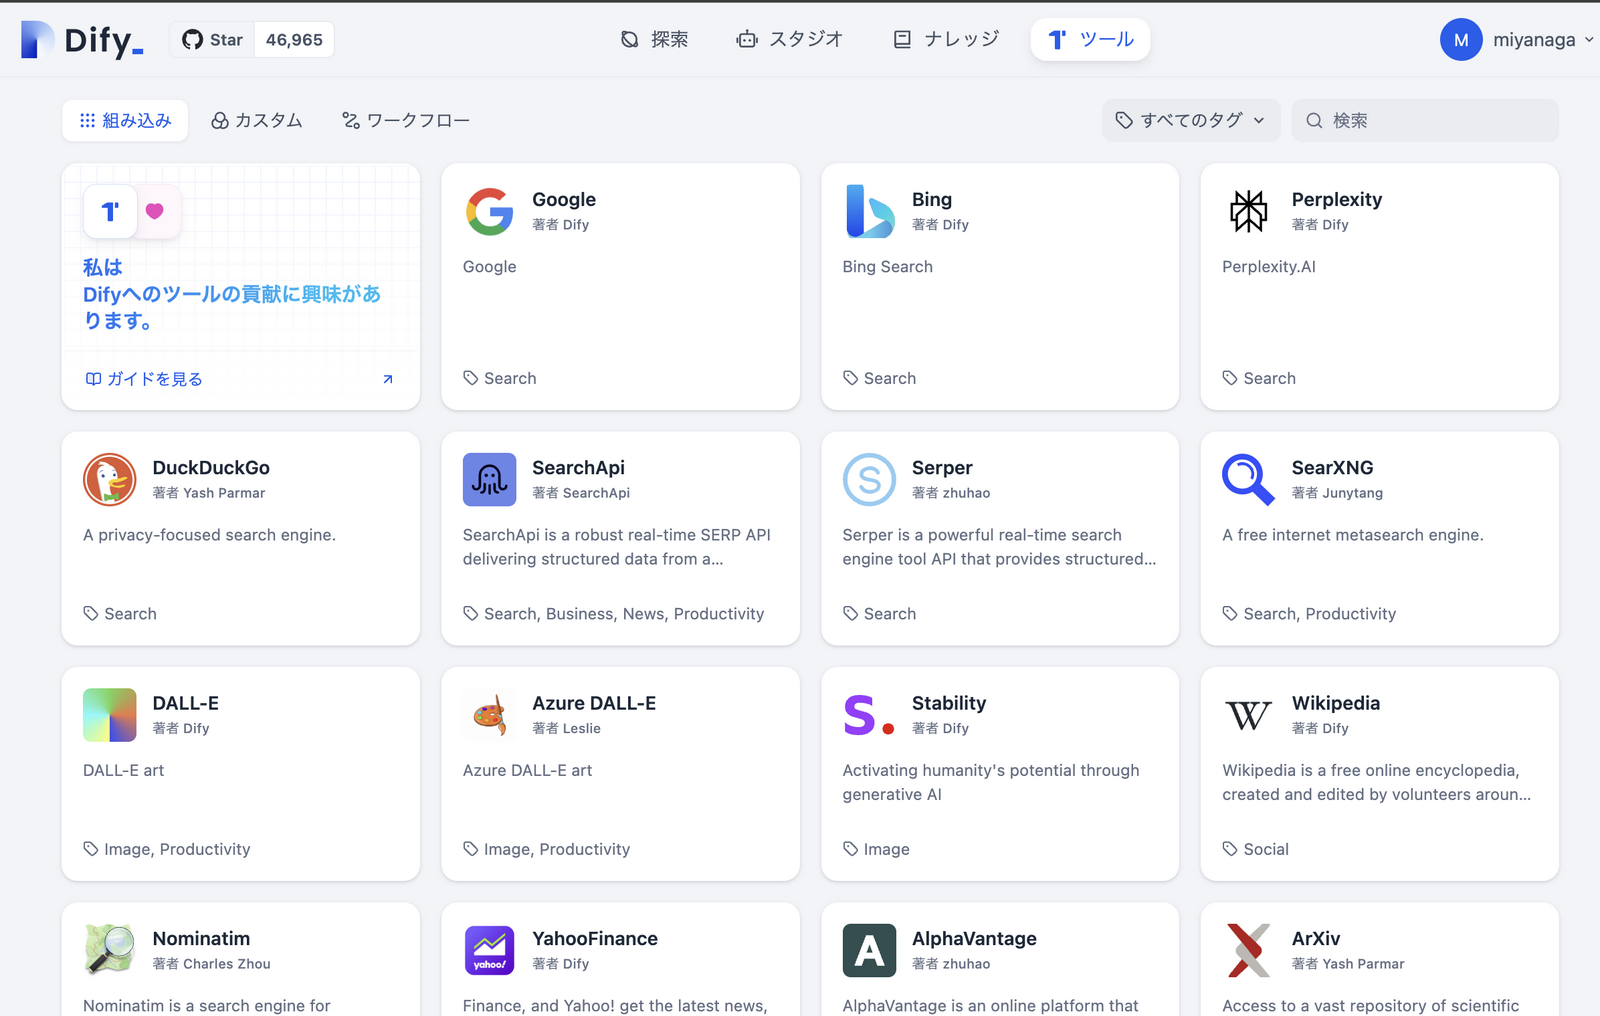Click the SearchApi octopus icon
This screenshot has height=1016, width=1600.
click(490, 479)
